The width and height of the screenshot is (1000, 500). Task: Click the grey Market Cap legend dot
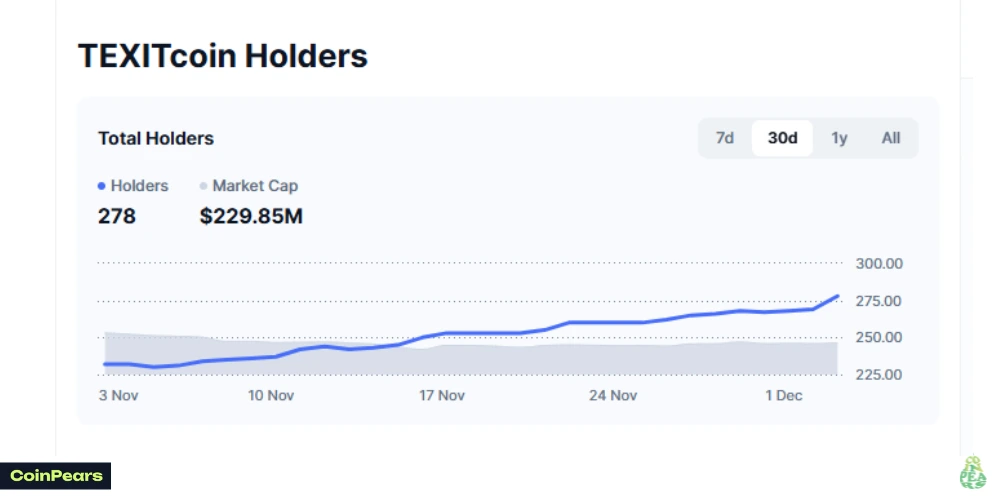[204, 186]
